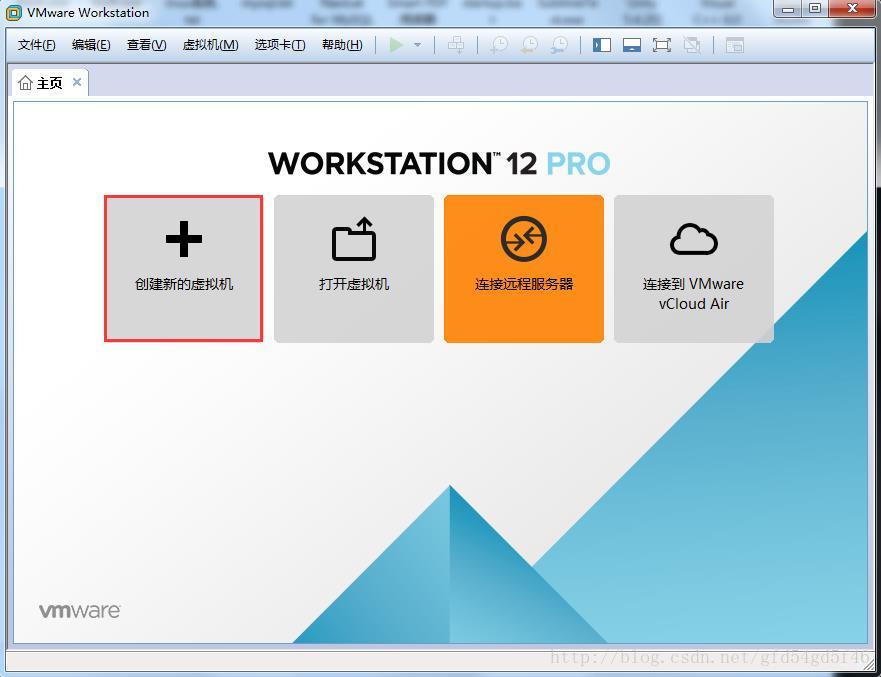Click the Send Ctrl+Alt+Del toolbar icon
881x677 pixels.
coord(456,45)
